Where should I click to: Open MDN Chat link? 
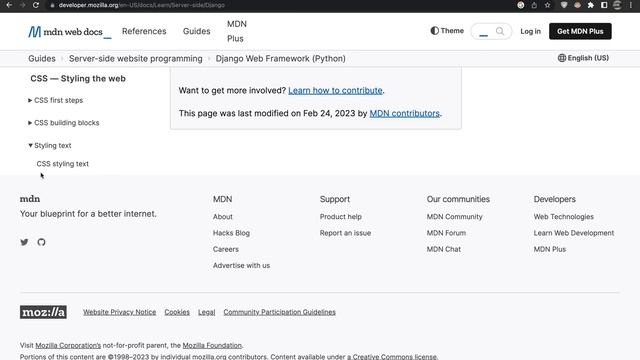point(444,249)
